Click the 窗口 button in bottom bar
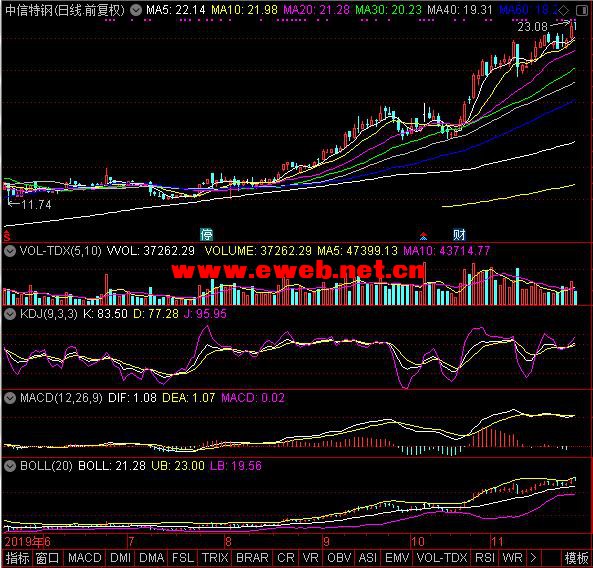Image resolution: width=593 pixels, height=568 pixels. (x=47, y=557)
